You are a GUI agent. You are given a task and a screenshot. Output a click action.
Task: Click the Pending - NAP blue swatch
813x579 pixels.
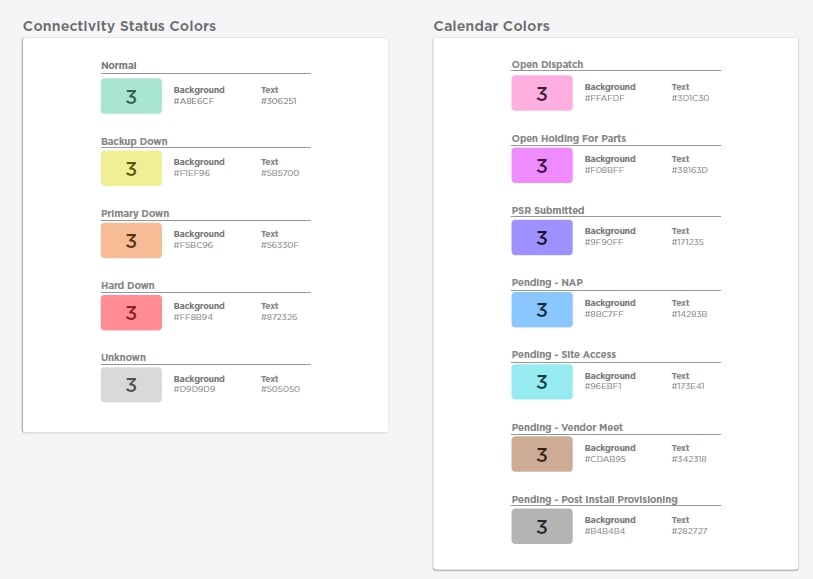coord(542,309)
